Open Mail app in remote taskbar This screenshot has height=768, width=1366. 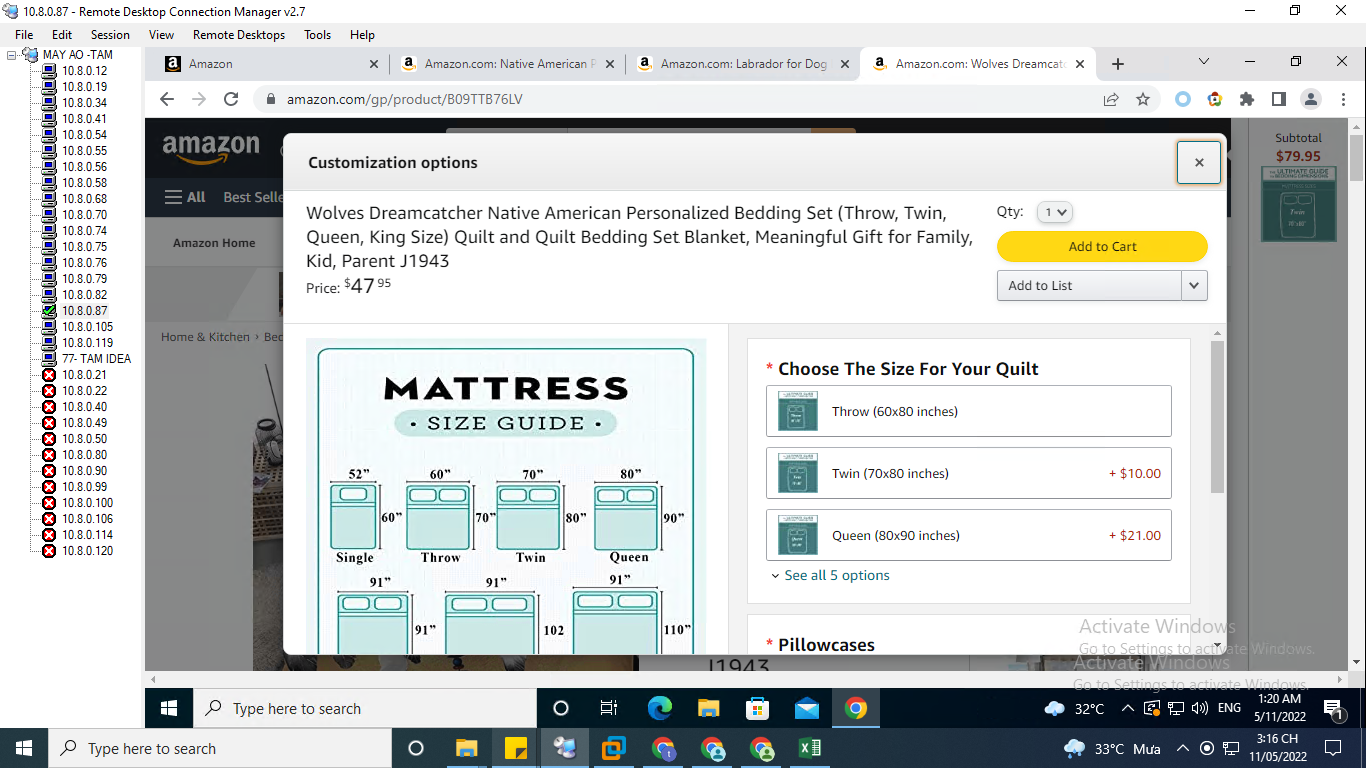807,708
